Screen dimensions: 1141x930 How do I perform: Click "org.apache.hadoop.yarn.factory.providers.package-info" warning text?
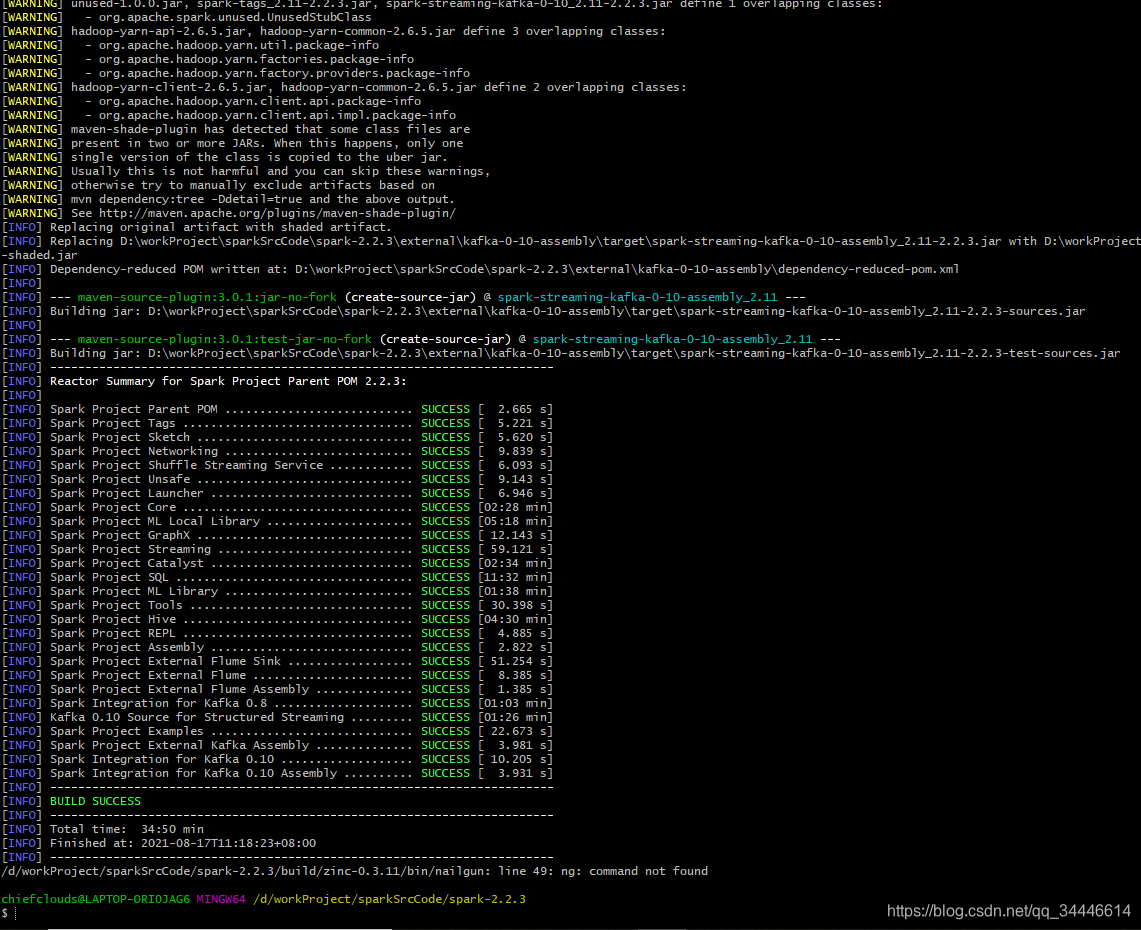[x=285, y=73]
